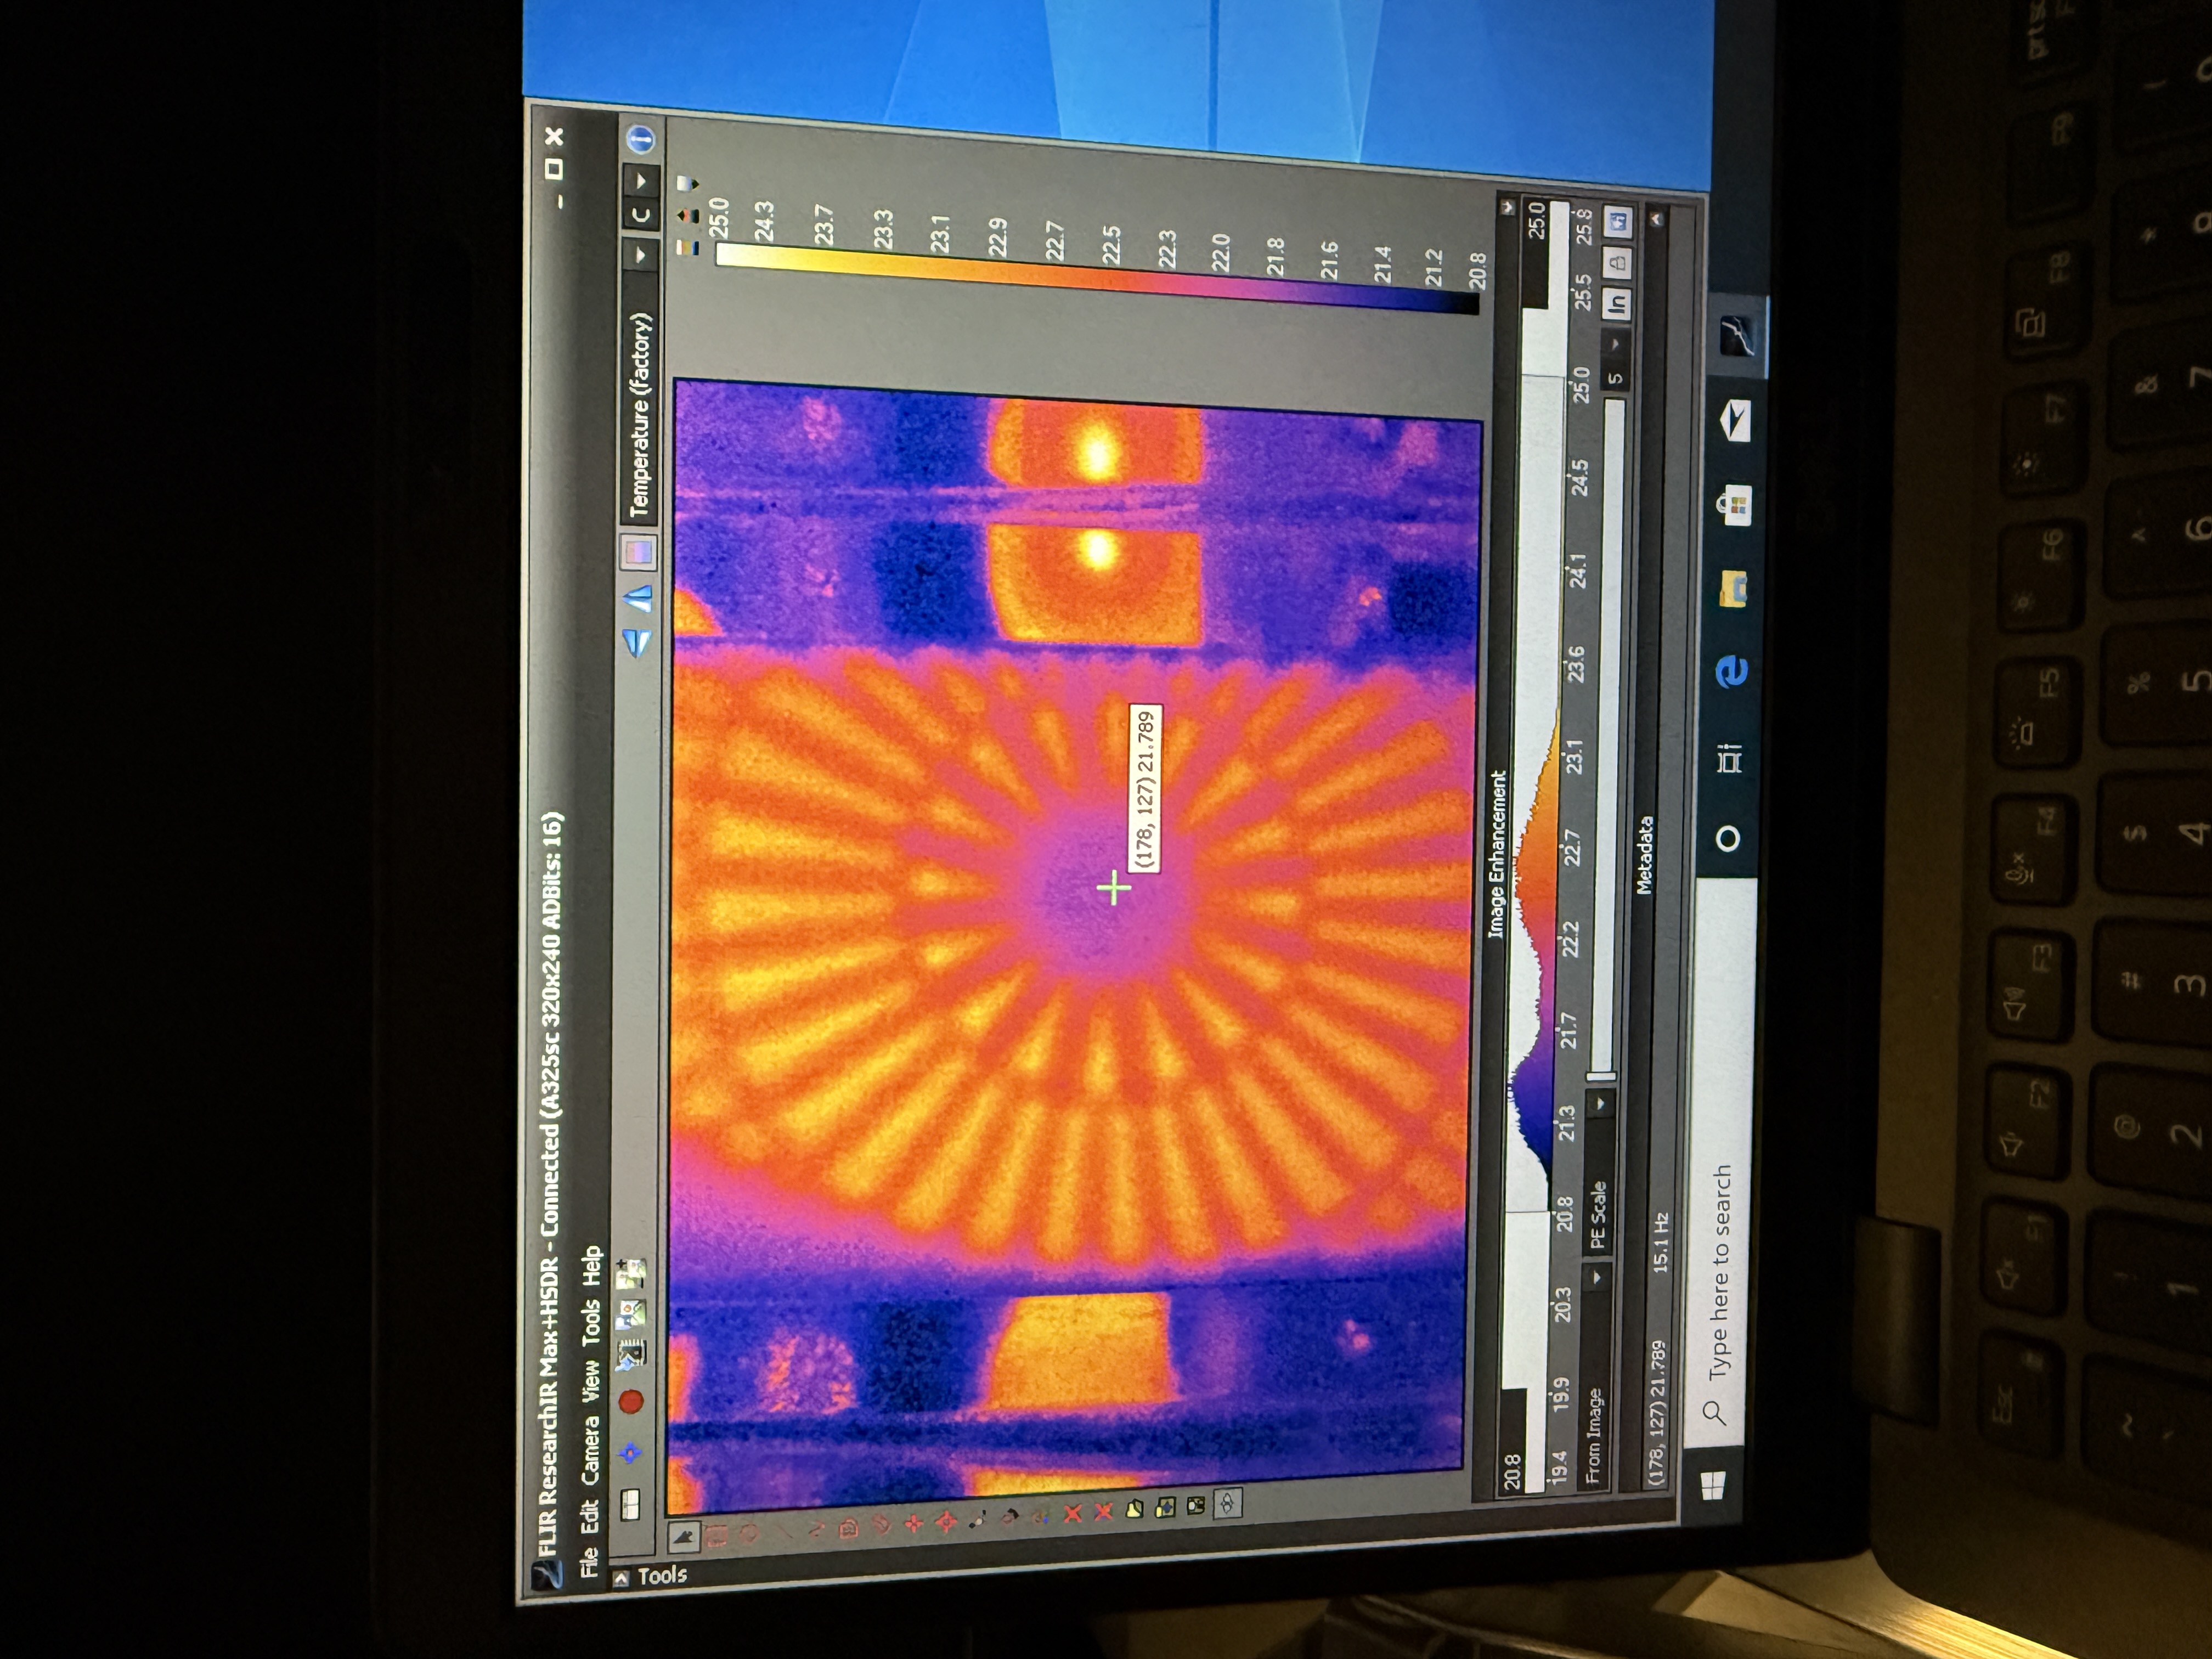Viewport: 2212px width, 1659px height.
Task: Click the window layout icon in toolbar
Action: [630, 1505]
